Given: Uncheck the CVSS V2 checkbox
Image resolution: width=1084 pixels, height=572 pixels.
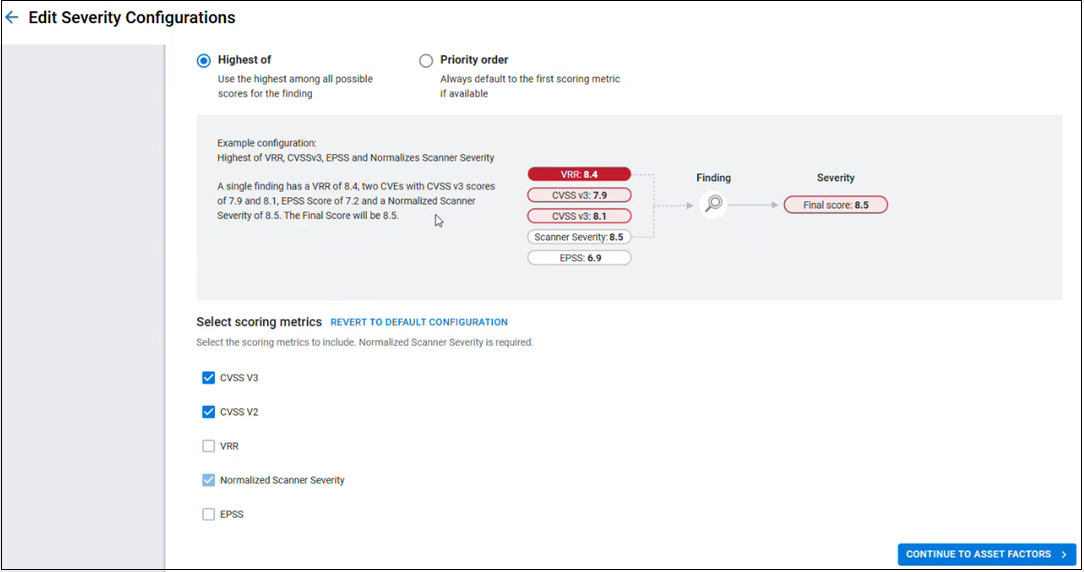Looking at the screenshot, I should coord(209,412).
